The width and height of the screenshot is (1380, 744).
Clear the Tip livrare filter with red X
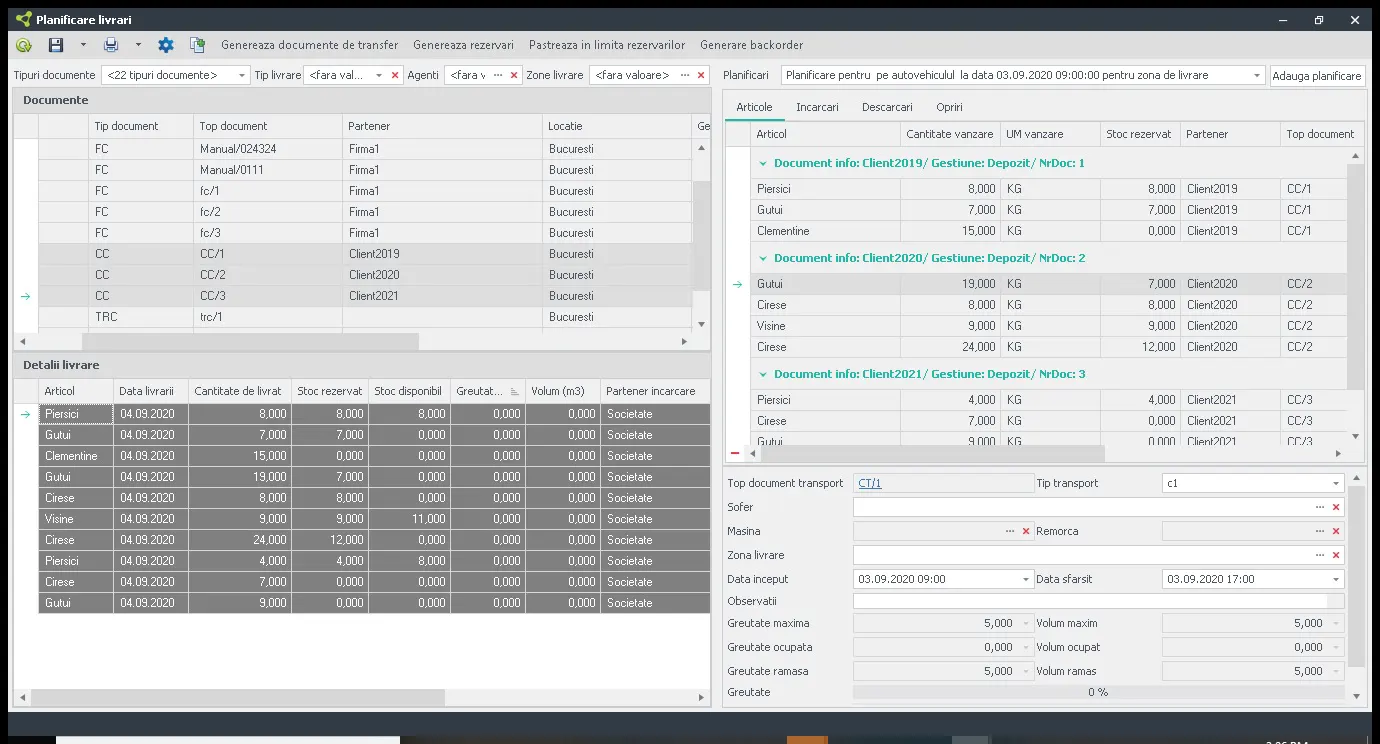395,75
